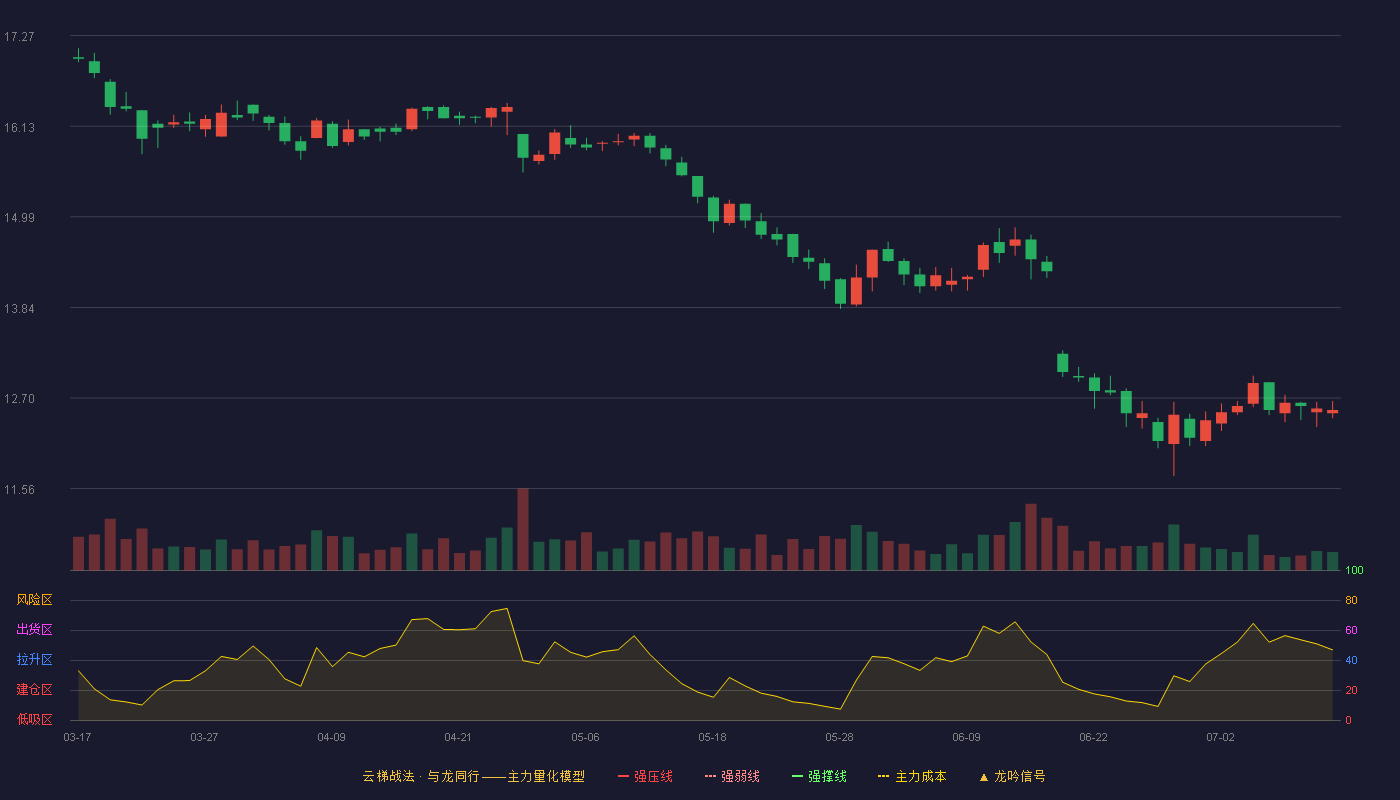1400x800 pixels.
Task: Toggle the 强压线 legend label
Action: point(653,776)
